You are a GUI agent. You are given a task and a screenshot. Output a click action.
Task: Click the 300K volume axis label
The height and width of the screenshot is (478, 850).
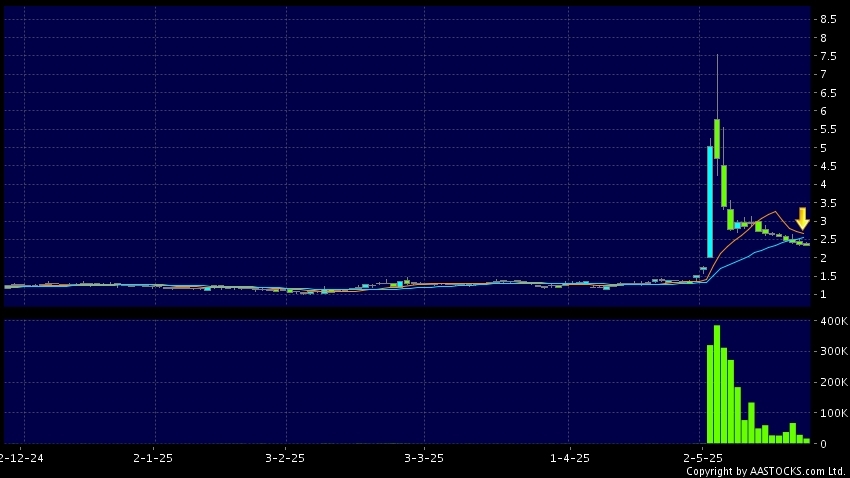[x=834, y=351]
